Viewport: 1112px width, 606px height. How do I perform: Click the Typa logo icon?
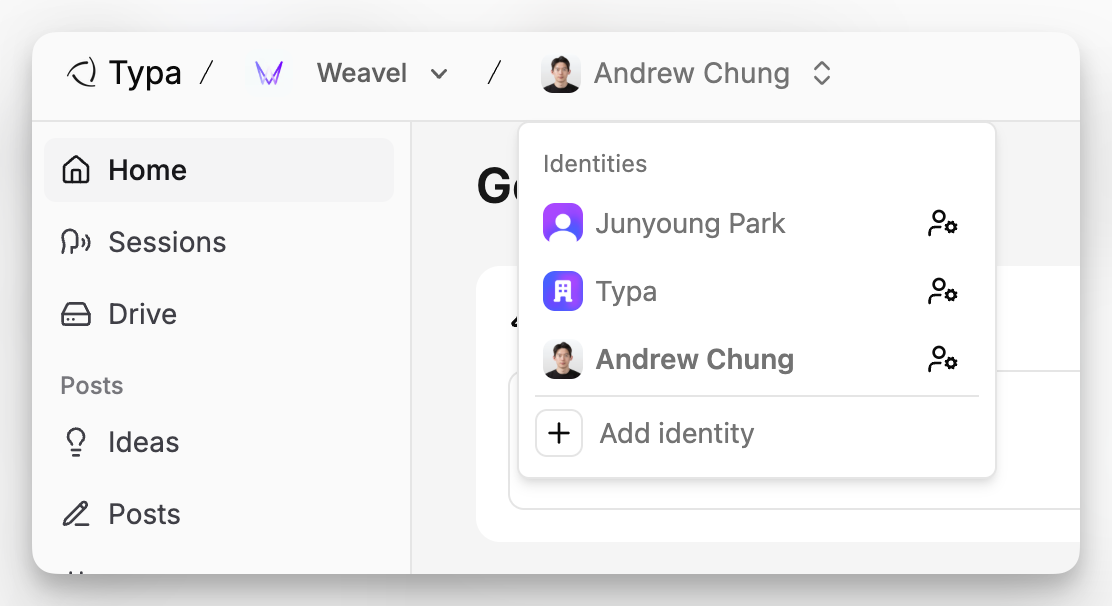point(82,73)
